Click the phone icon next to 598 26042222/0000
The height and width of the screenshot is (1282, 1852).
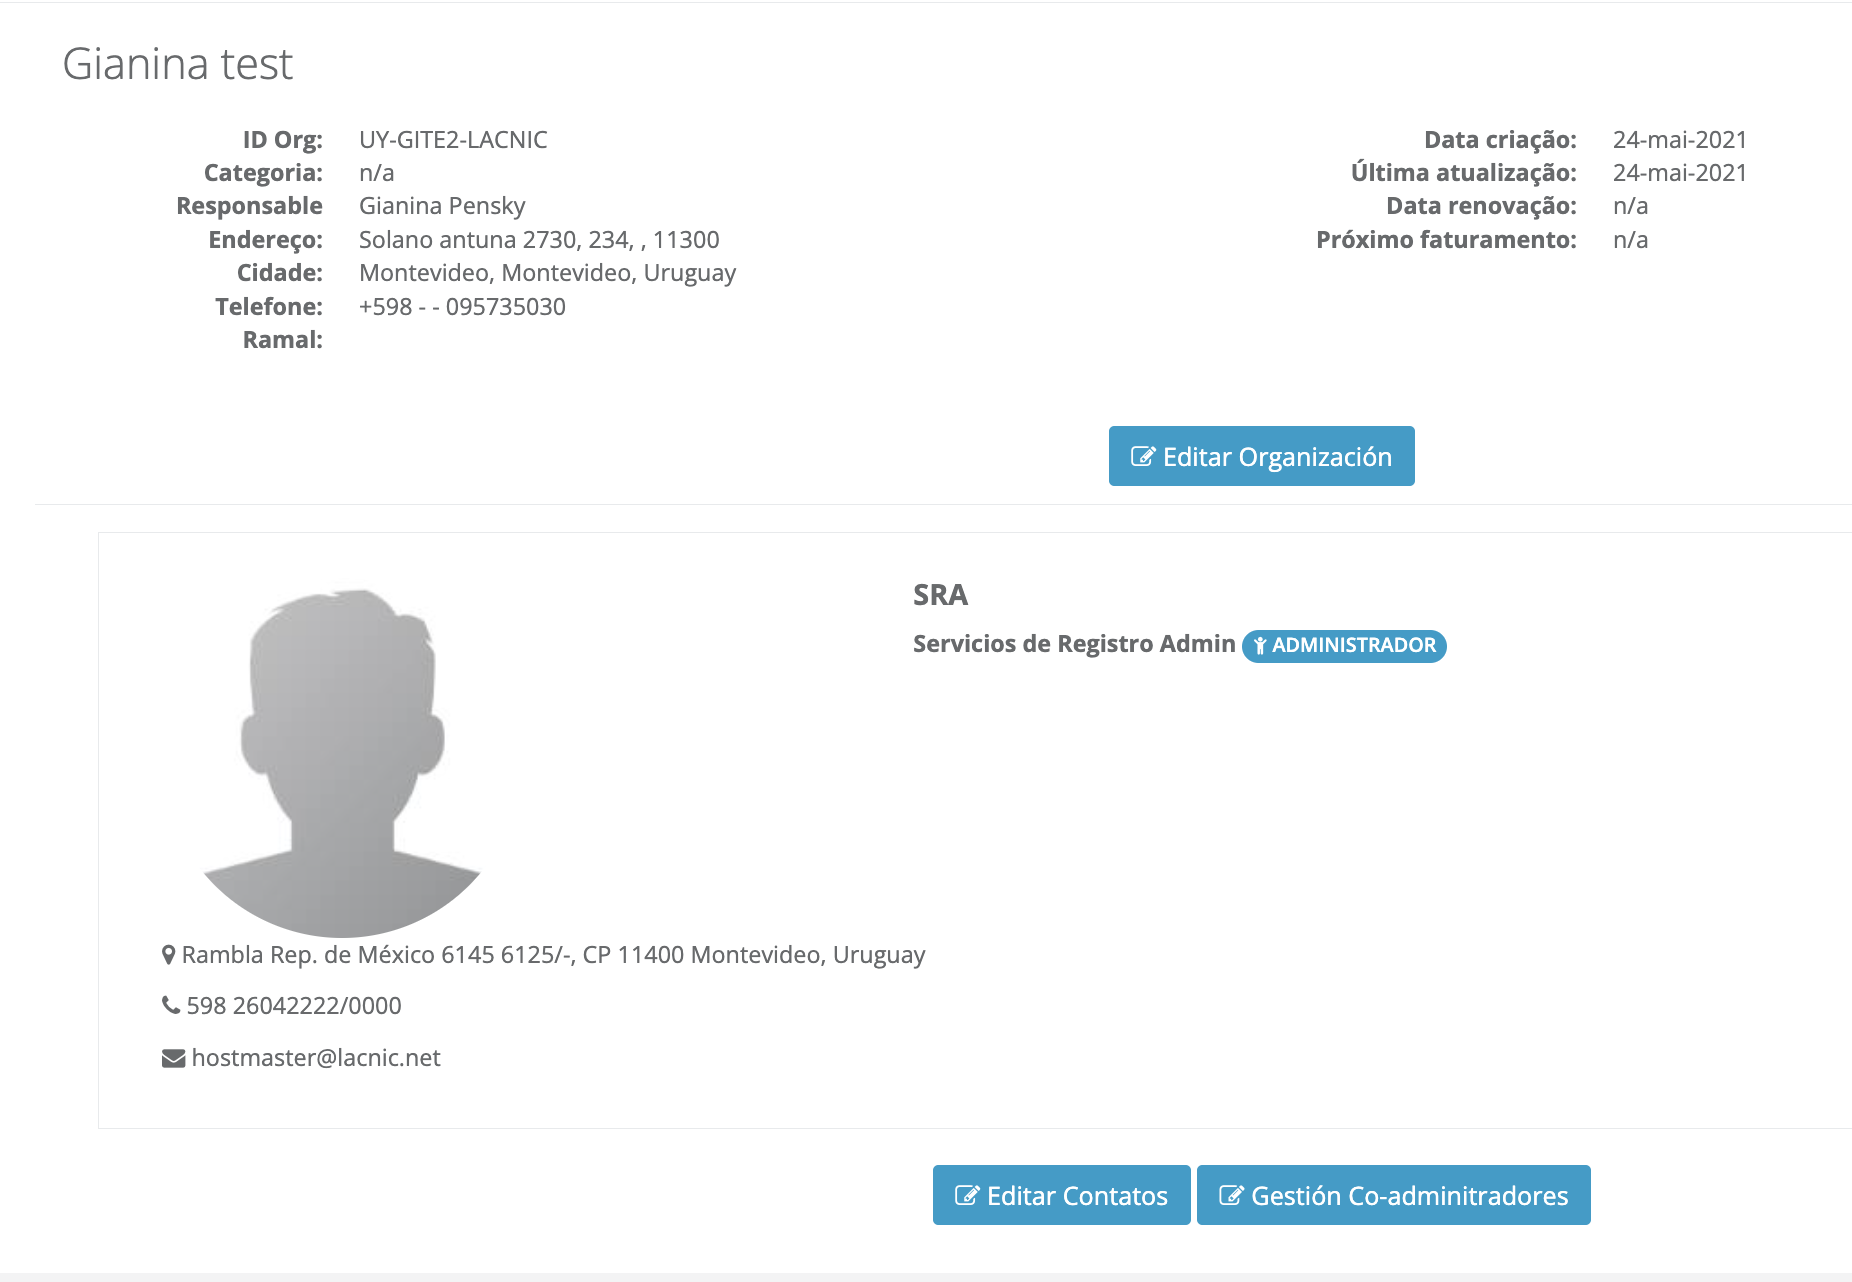pyautogui.click(x=171, y=1005)
